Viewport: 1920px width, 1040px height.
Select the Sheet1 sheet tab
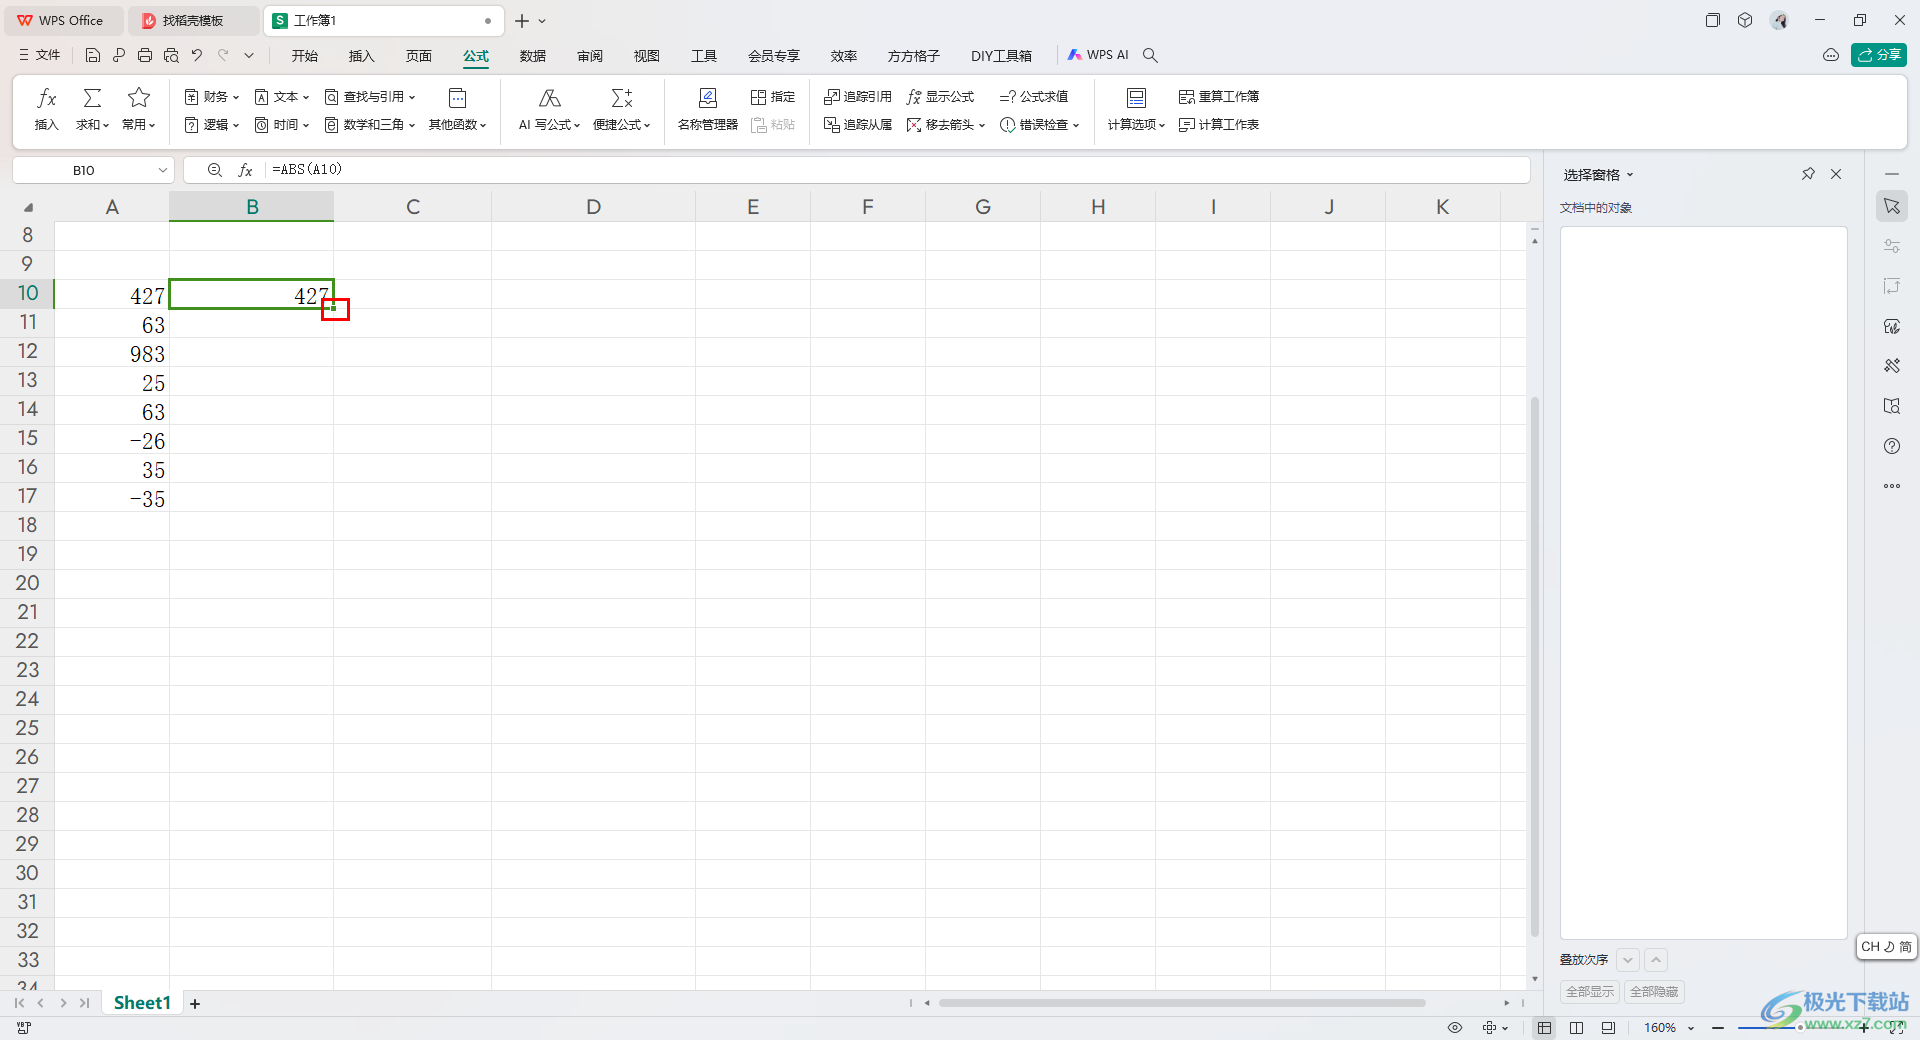click(x=142, y=1003)
